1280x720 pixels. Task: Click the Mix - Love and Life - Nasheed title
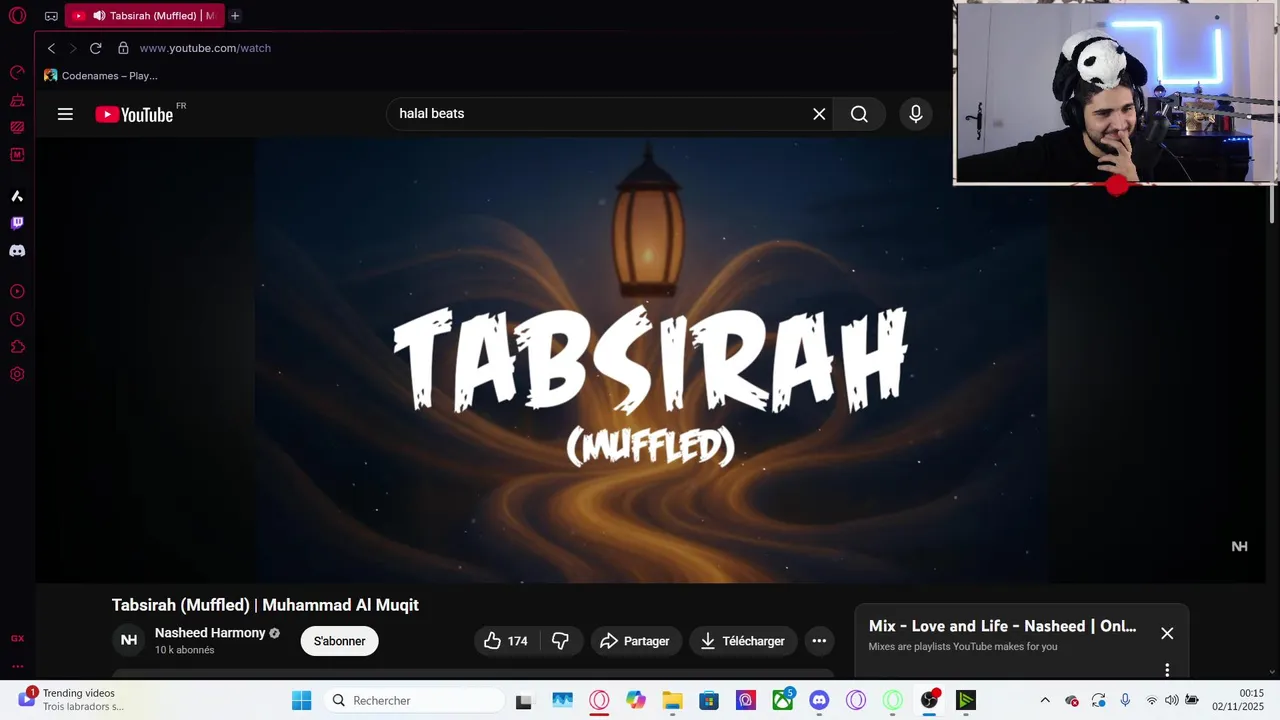(x=1003, y=626)
